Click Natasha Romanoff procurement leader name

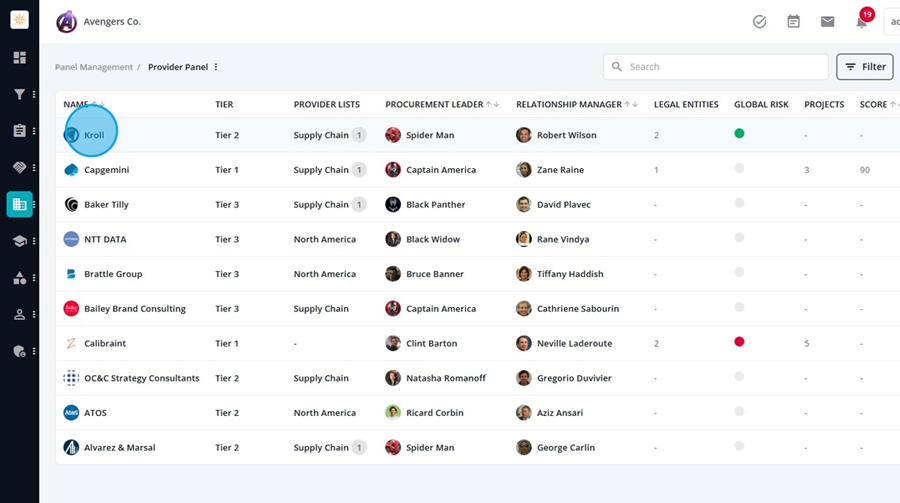click(446, 378)
